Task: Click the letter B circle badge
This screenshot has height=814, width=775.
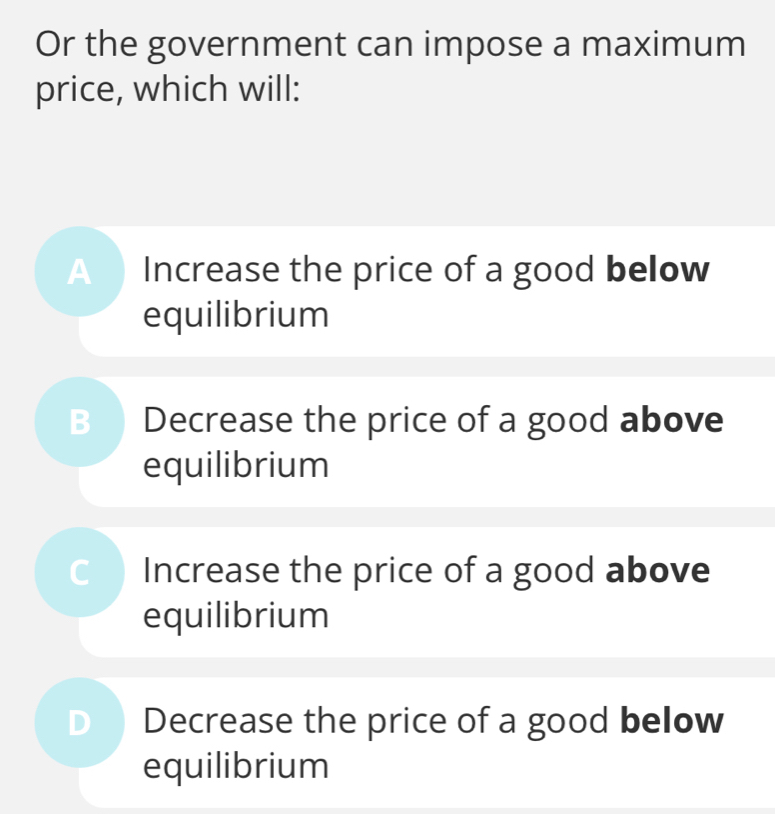Action: (79, 422)
